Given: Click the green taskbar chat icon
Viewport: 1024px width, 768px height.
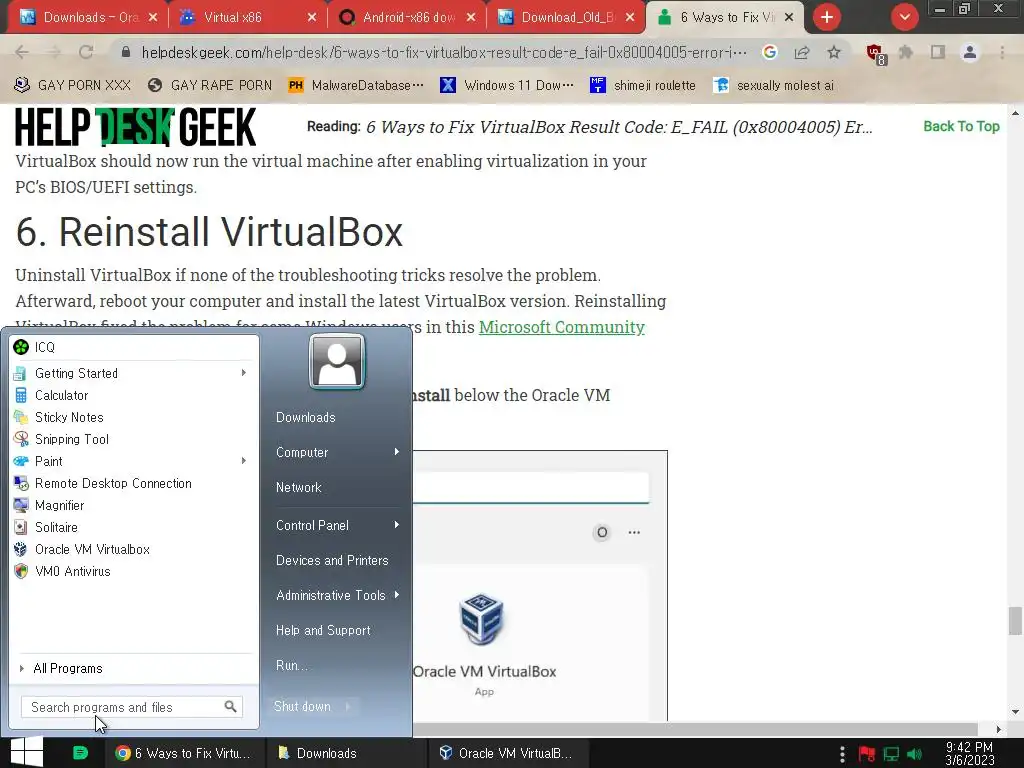Looking at the screenshot, I should click(80, 753).
